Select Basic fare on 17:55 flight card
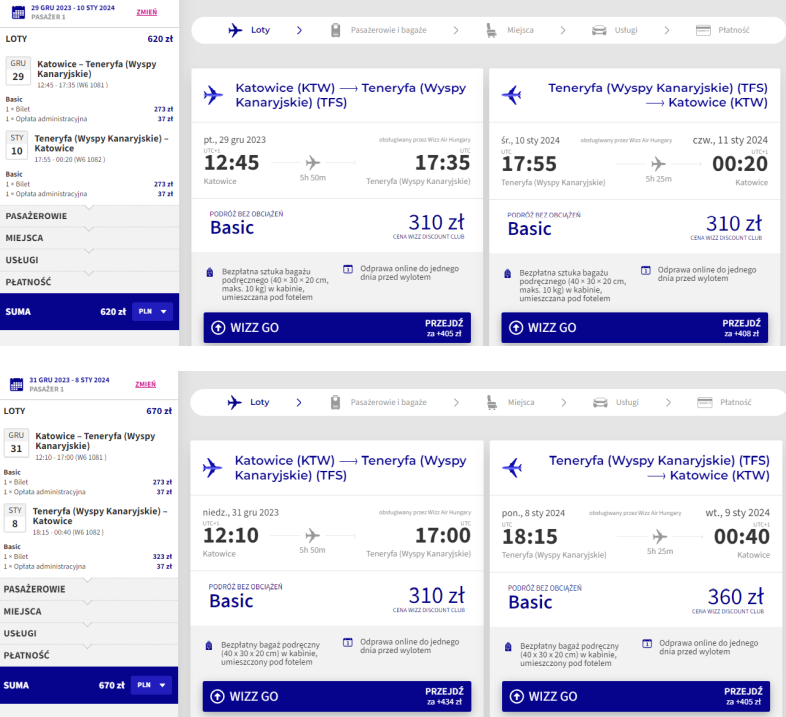The width and height of the screenshot is (786, 717). (x=635, y=227)
